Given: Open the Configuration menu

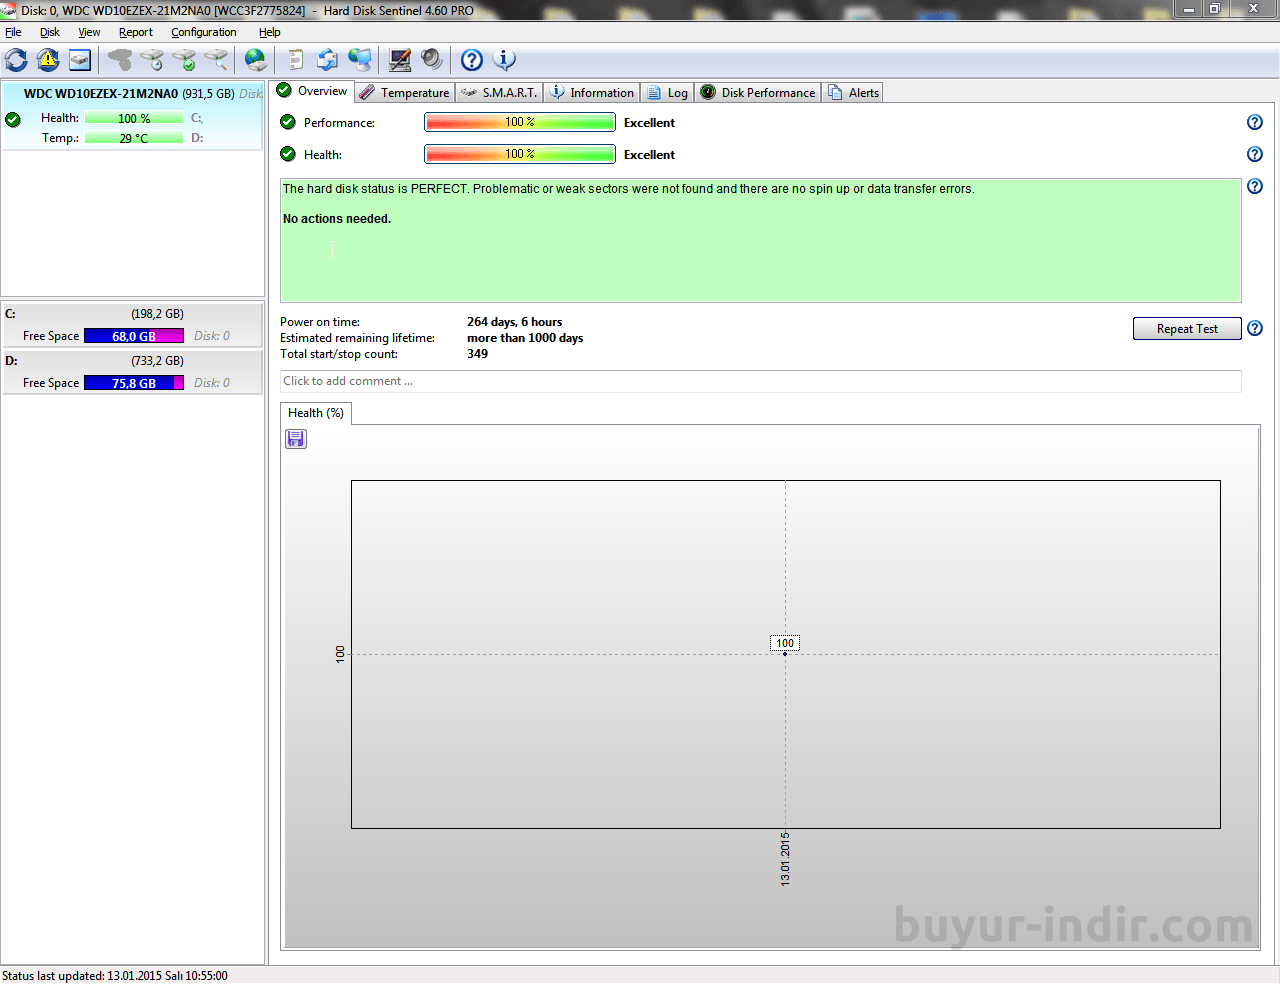Looking at the screenshot, I should click(x=204, y=32).
